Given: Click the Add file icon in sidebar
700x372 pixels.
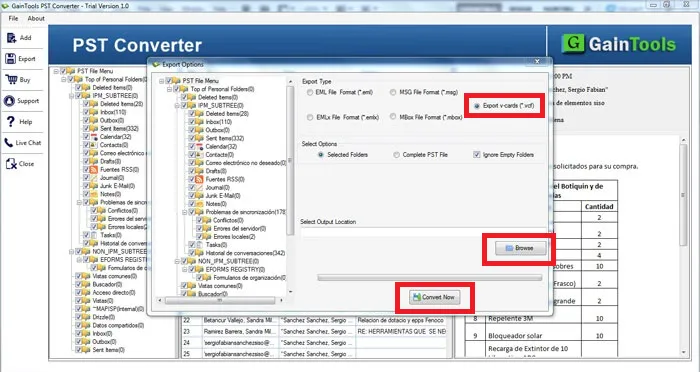Looking at the screenshot, I should [x=11, y=38].
